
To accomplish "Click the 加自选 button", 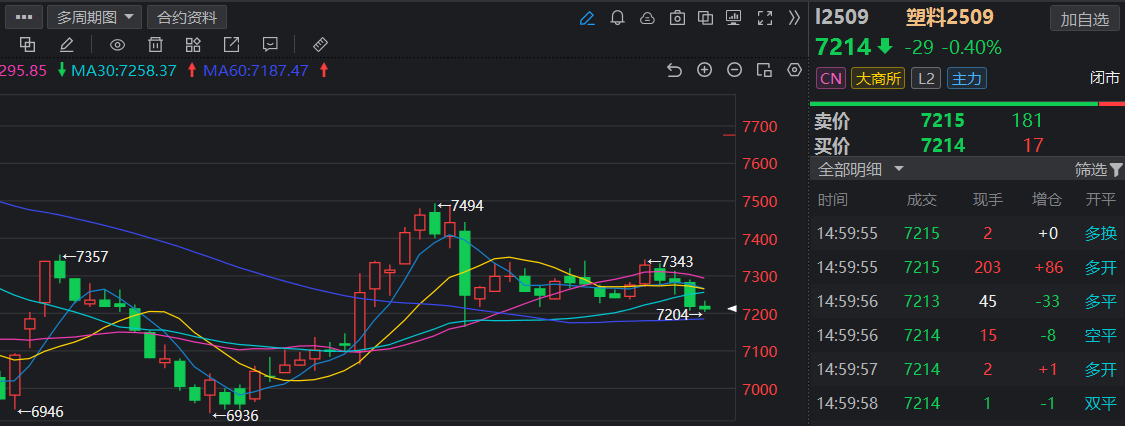I will click(x=1084, y=20).
